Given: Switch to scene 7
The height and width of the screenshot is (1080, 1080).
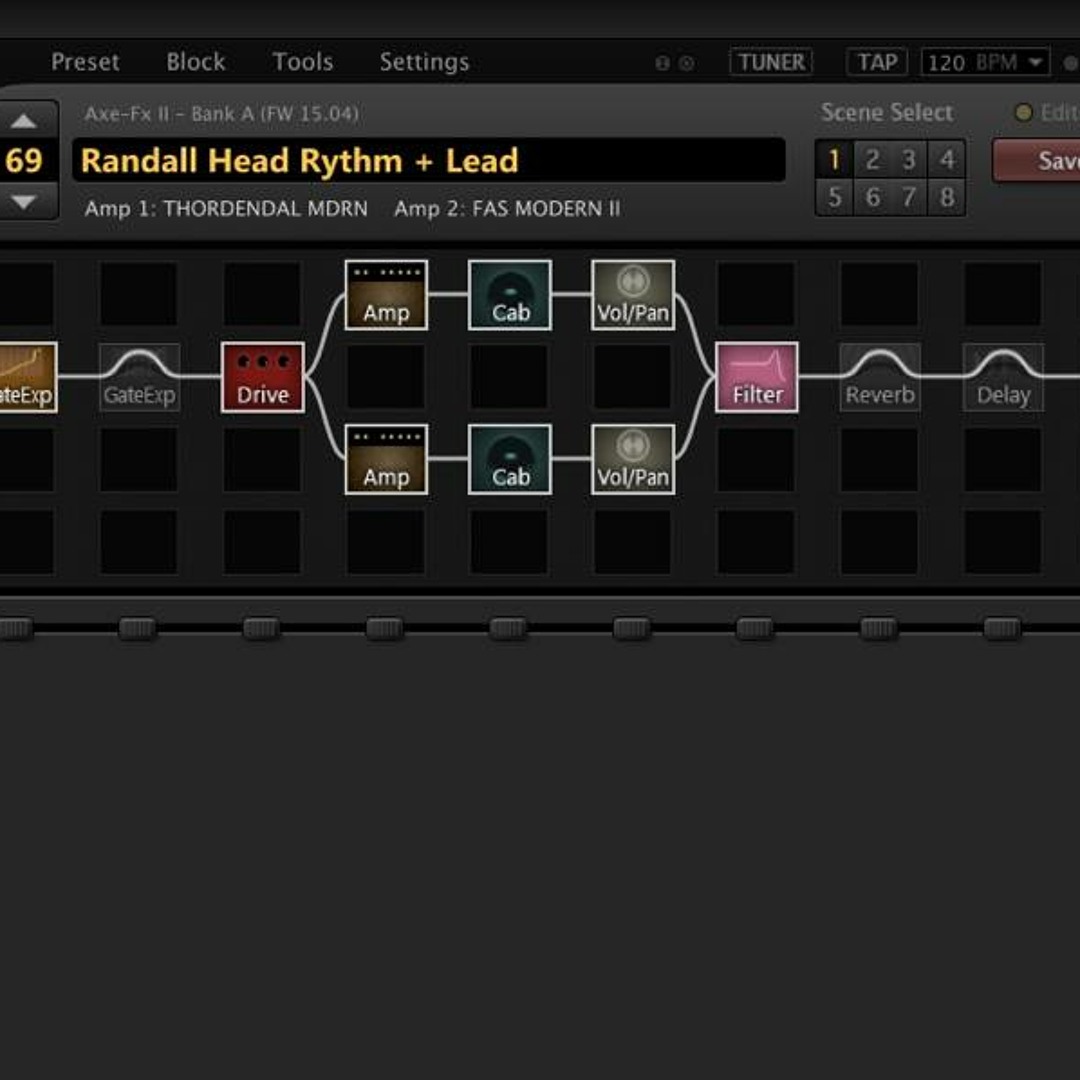Looking at the screenshot, I should (x=909, y=197).
